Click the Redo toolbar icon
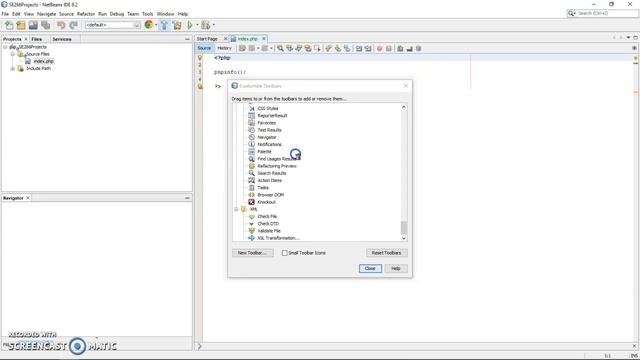 click(73, 25)
